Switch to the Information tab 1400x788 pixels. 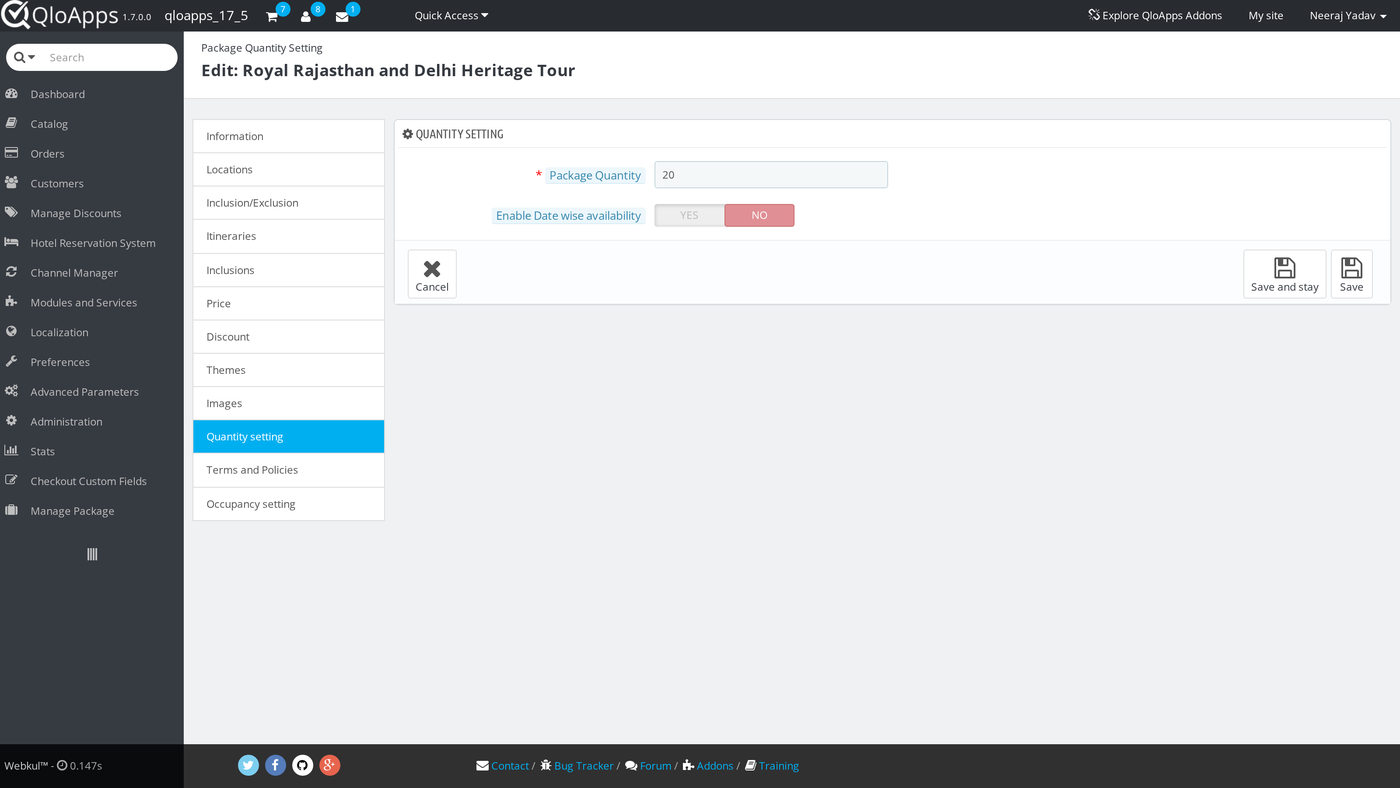[289, 136]
